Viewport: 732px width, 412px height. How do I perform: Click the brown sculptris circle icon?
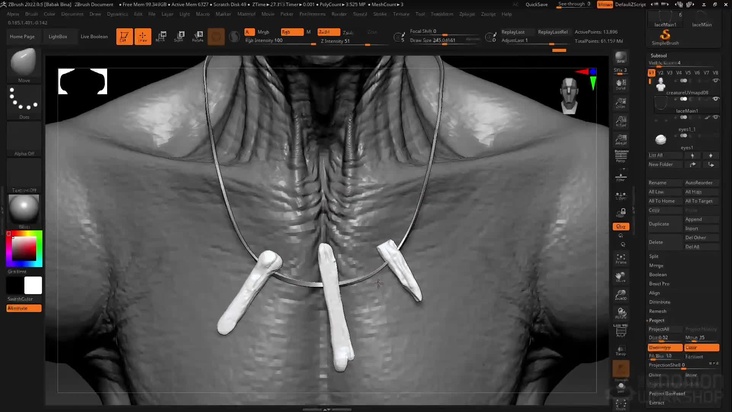pos(216,36)
